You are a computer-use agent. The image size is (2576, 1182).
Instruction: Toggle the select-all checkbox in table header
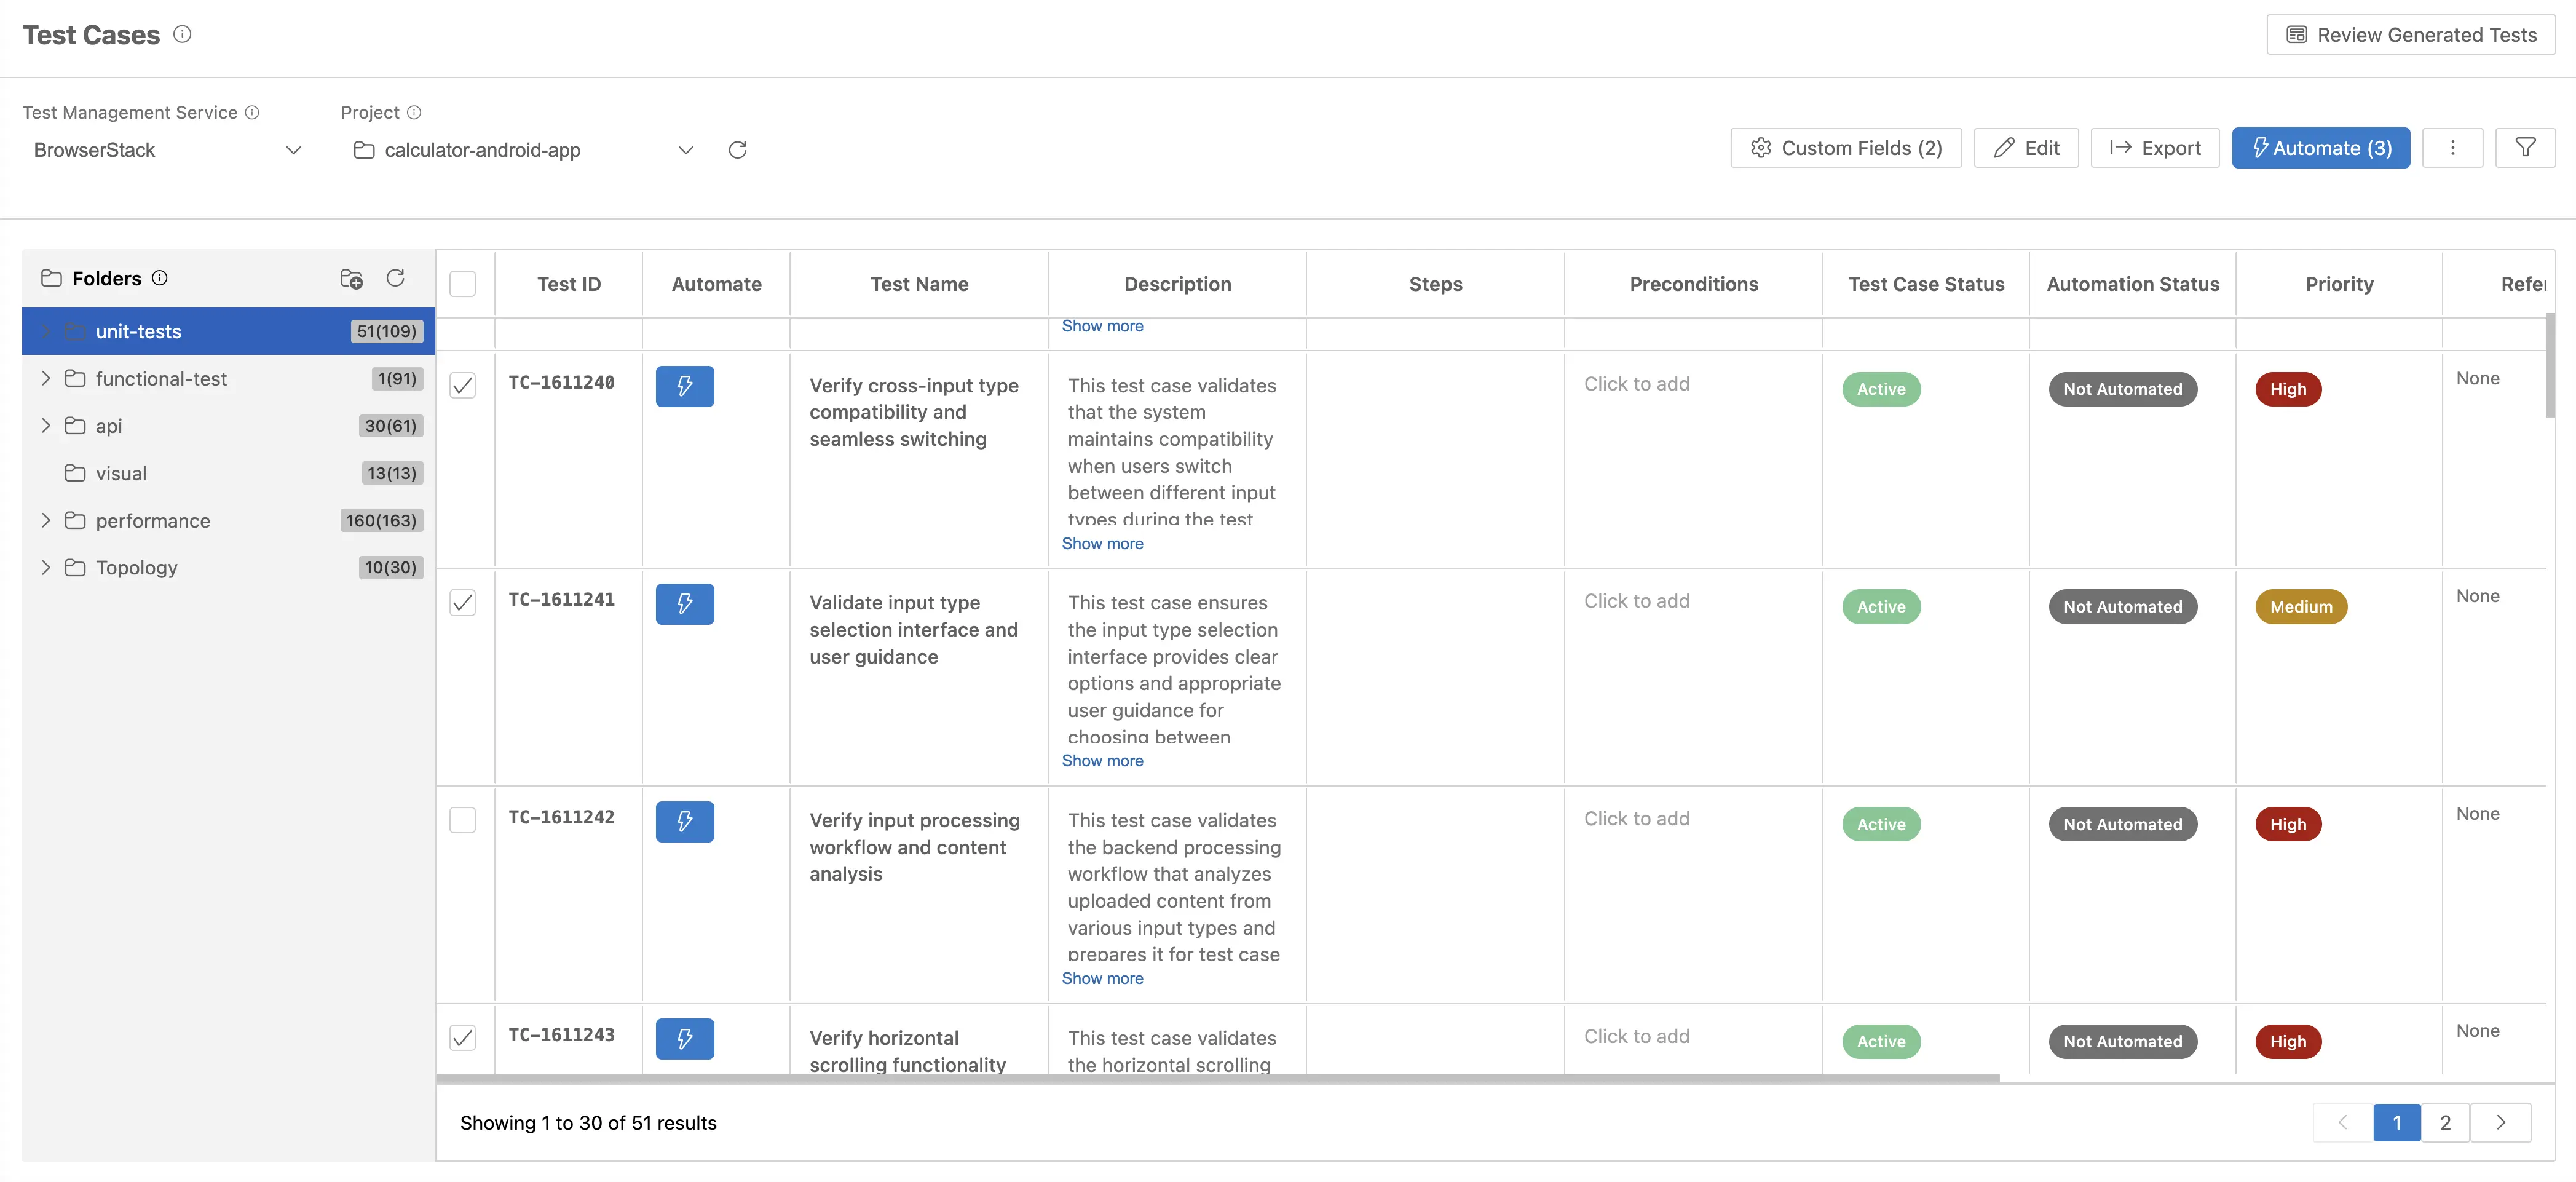pyautogui.click(x=463, y=284)
